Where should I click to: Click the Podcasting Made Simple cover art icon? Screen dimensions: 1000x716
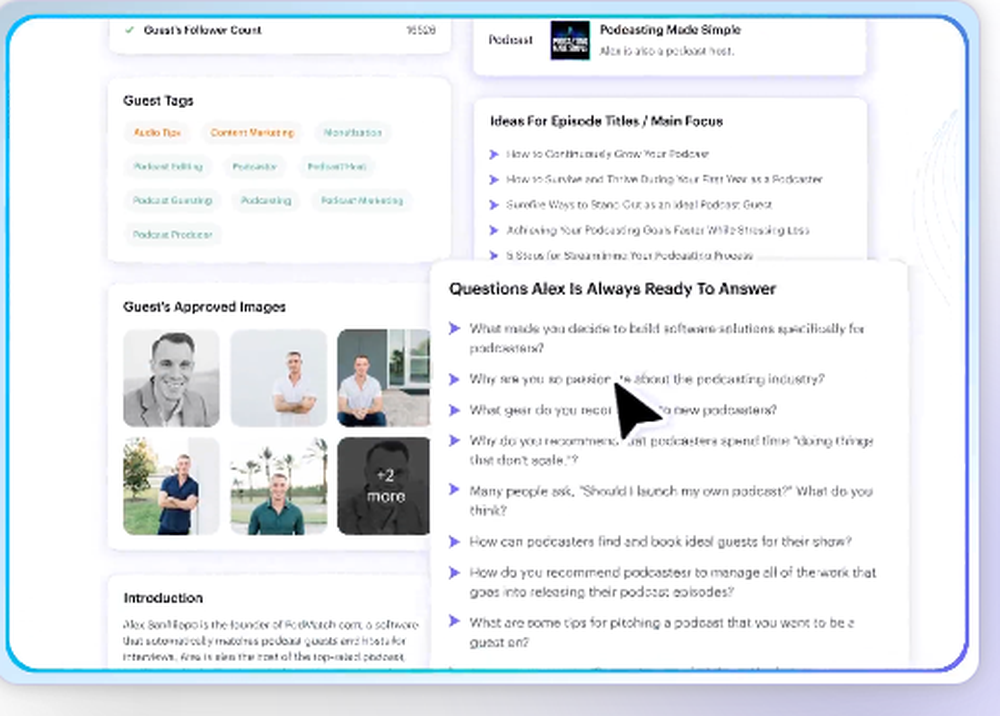tap(569, 42)
